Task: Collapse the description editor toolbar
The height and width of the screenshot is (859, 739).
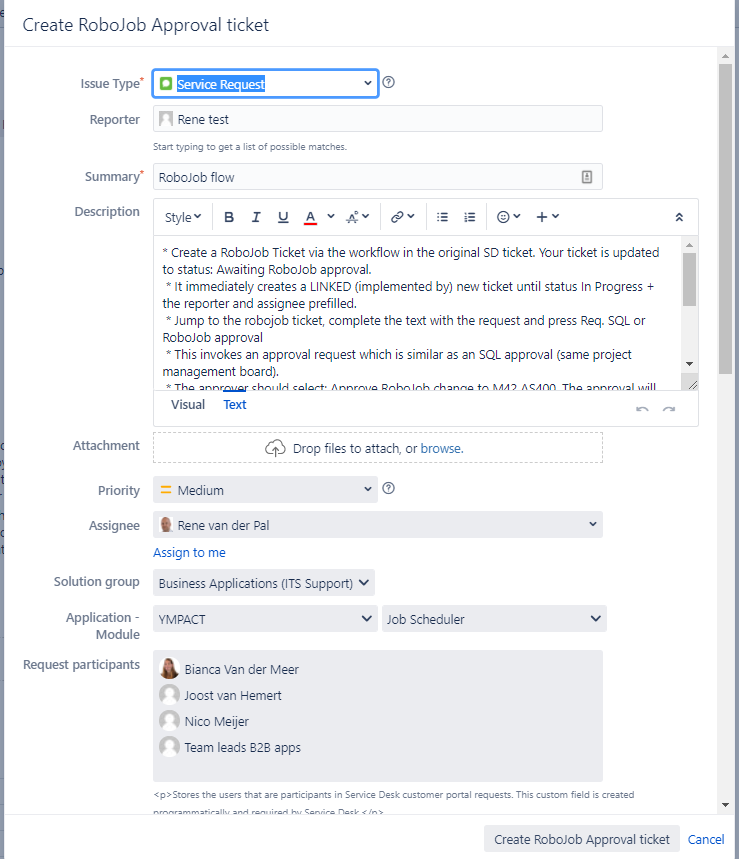Action: pyautogui.click(x=679, y=217)
